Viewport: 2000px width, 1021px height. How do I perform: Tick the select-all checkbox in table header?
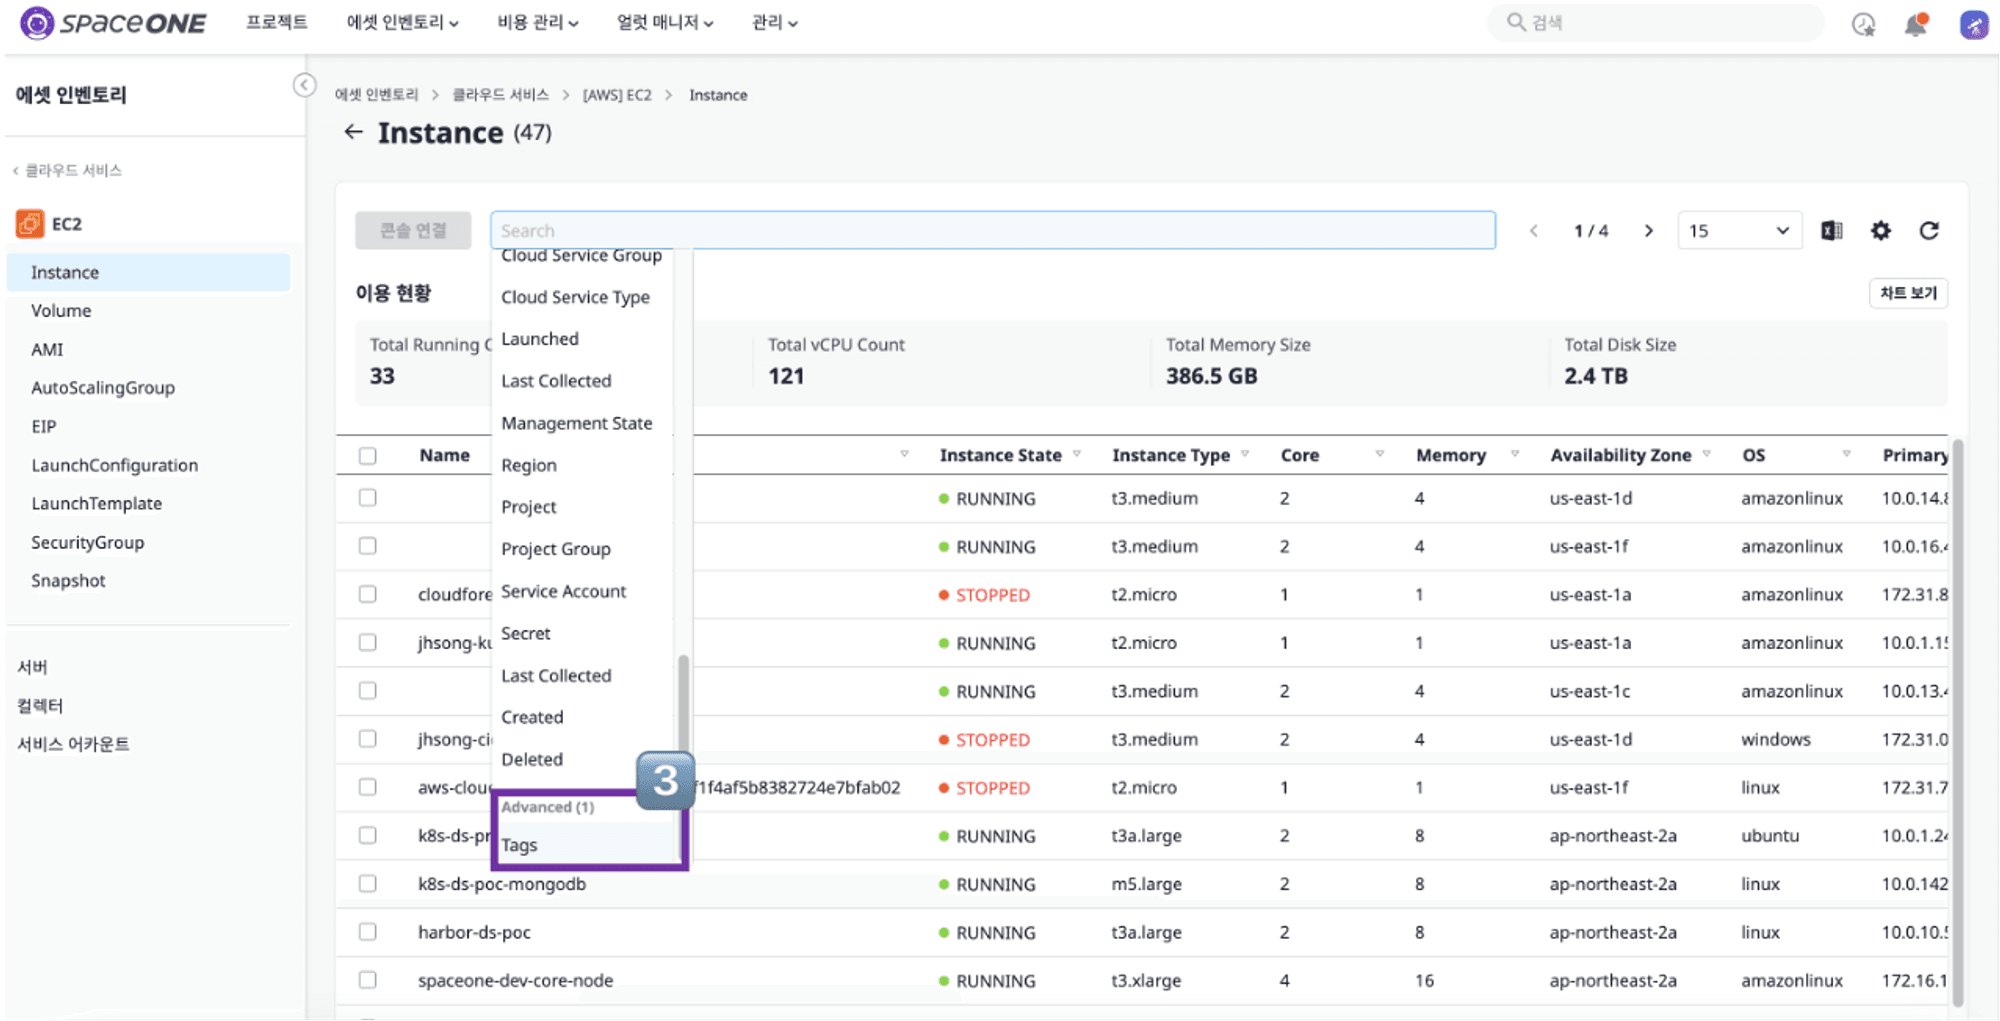(x=368, y=456)
